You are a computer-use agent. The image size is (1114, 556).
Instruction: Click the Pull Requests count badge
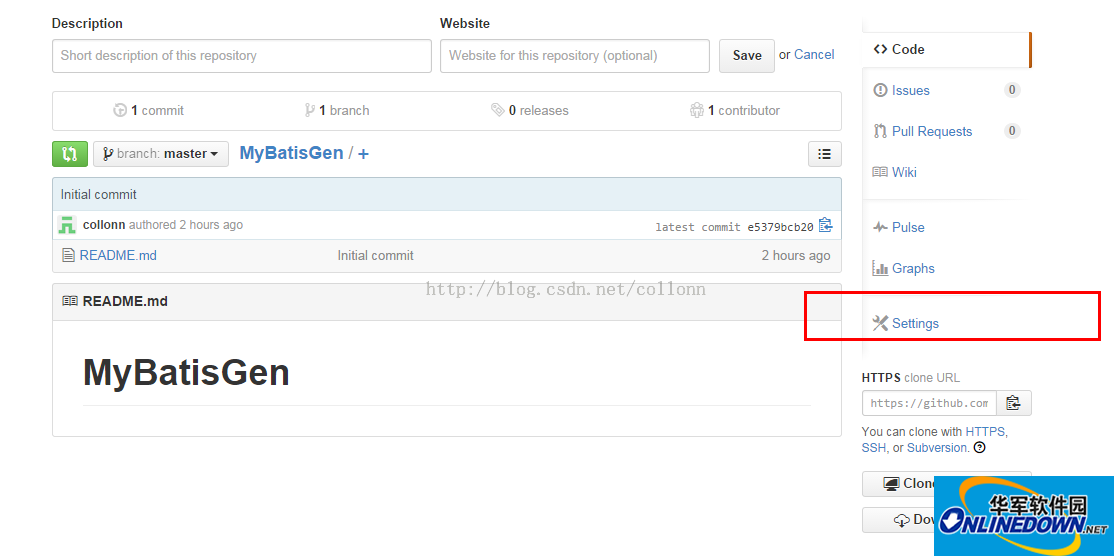[1012, 131]
